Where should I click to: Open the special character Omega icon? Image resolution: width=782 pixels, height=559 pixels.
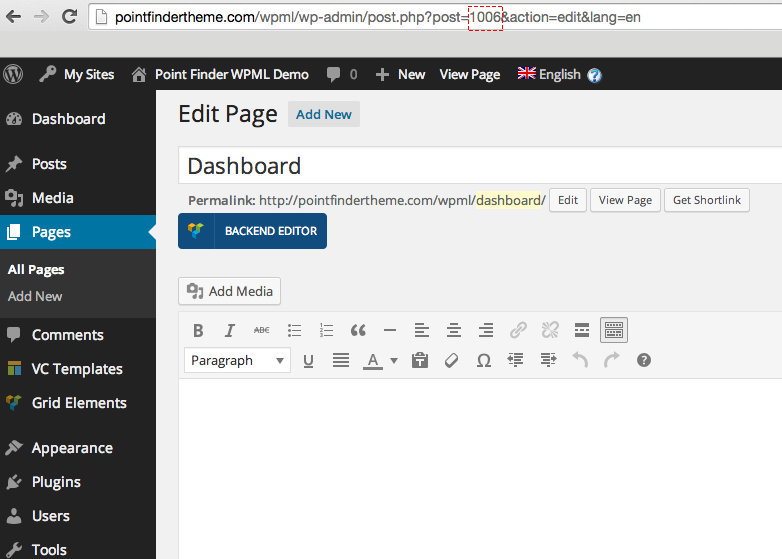tap(484, 360)
